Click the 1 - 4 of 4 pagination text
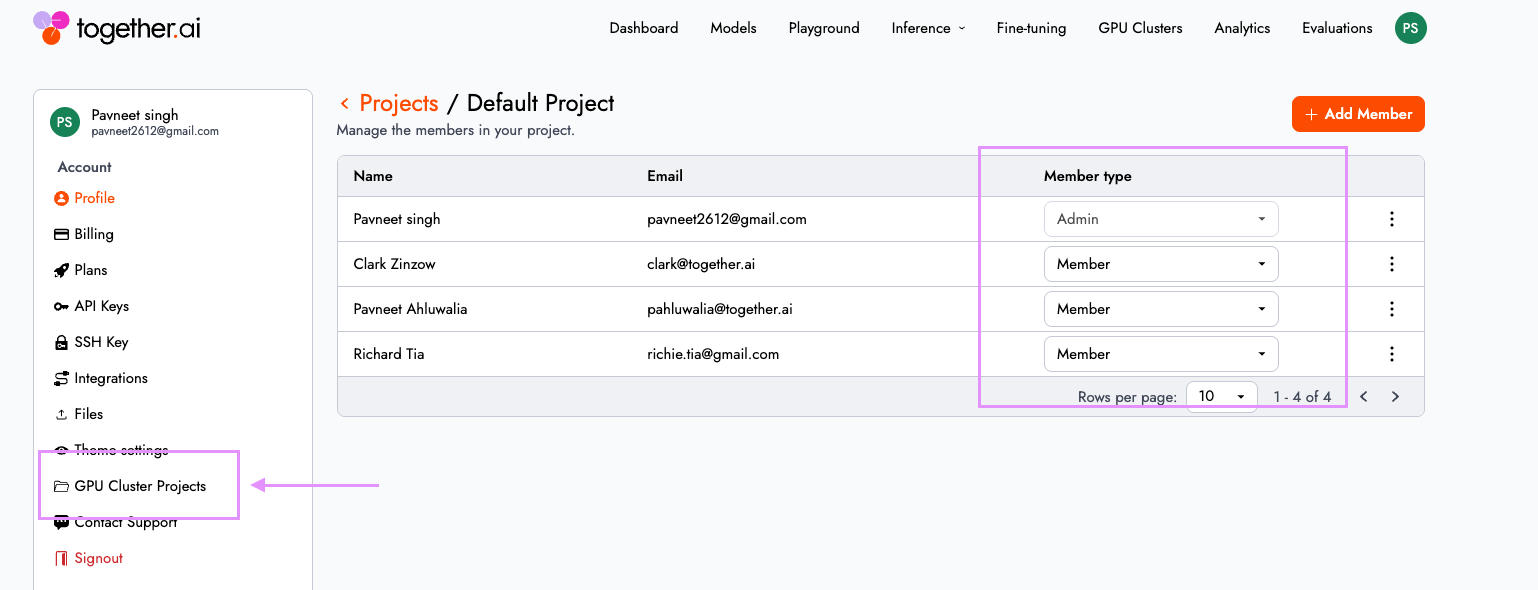 [1302, 397]
